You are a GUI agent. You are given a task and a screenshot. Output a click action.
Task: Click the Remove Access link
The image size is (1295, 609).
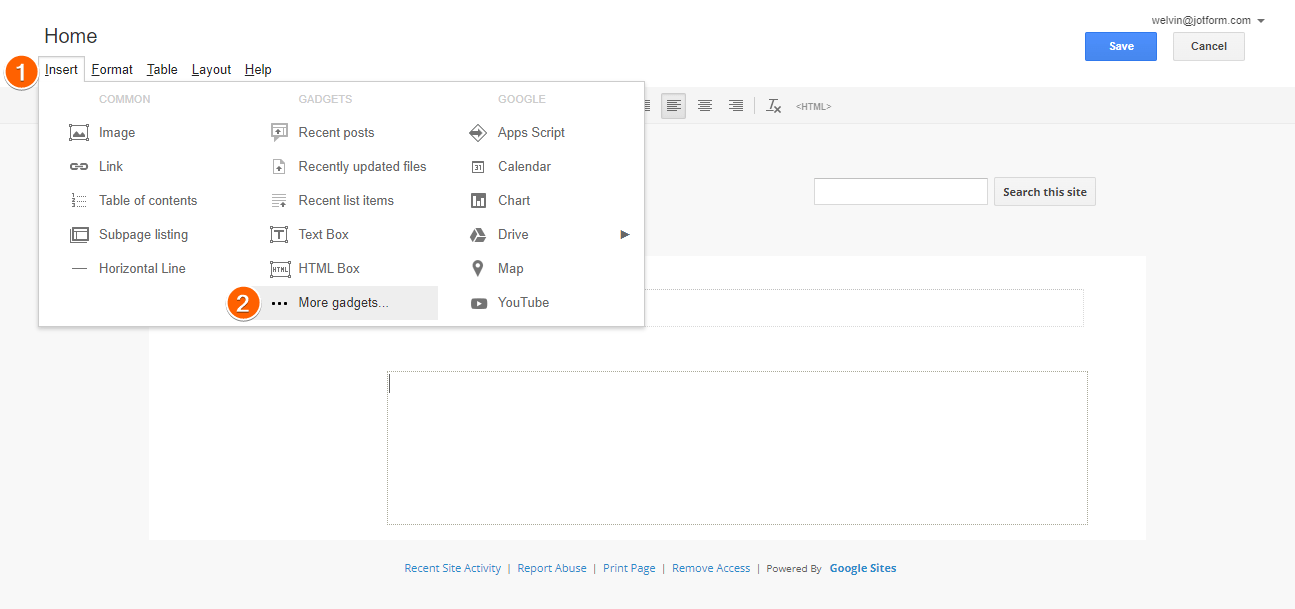711,568
